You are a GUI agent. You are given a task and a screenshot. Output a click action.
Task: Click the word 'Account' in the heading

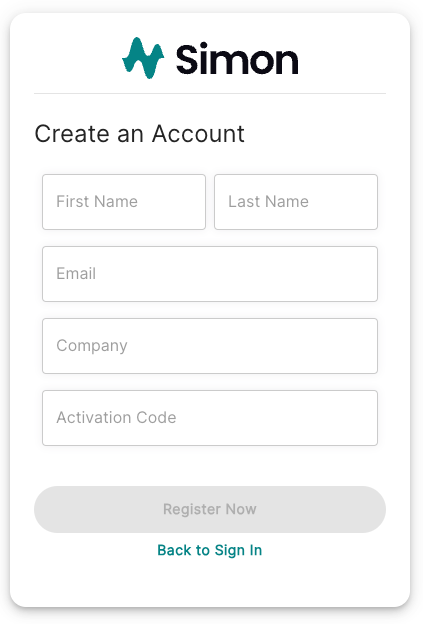pos(198,134)
